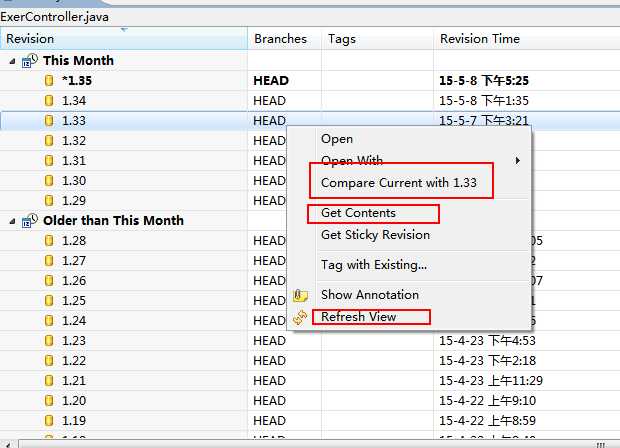Click the revision icon beside 1.23
Image resolution: width=620 pixels, height=448 pixels.
click(49, 340)
